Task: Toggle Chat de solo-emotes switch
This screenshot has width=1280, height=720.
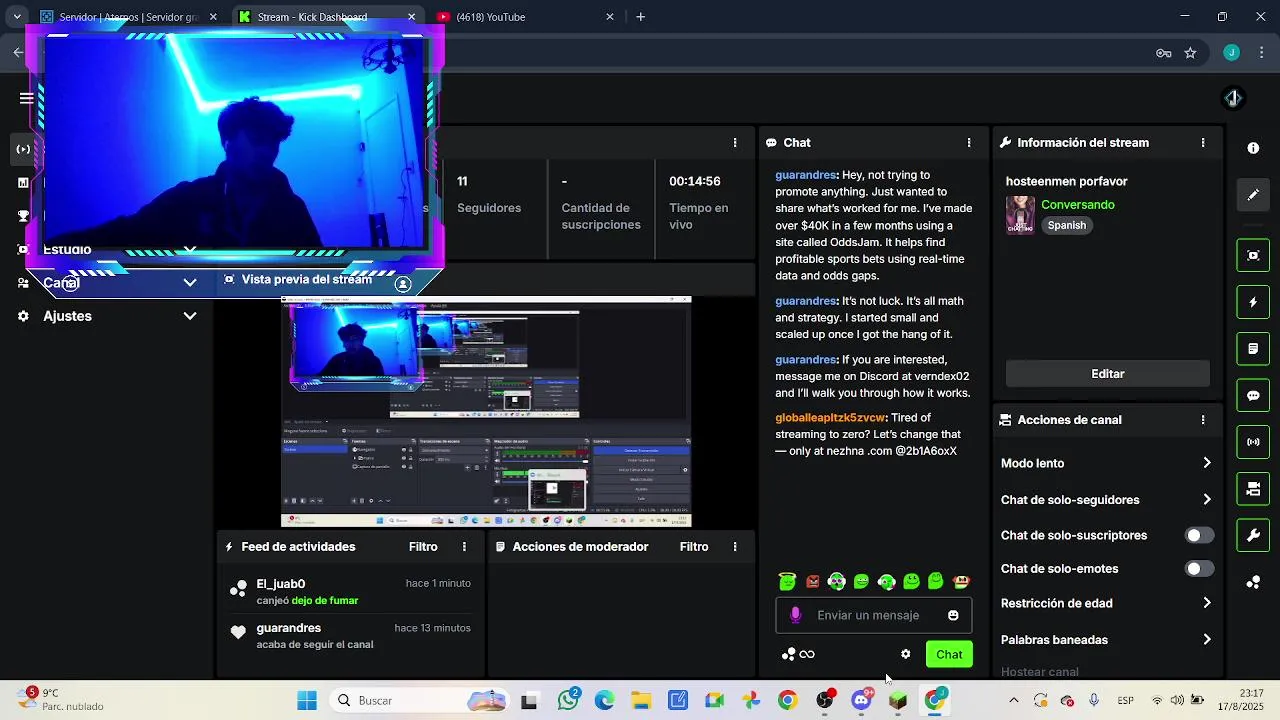Action: click(x=1199, y=569)
